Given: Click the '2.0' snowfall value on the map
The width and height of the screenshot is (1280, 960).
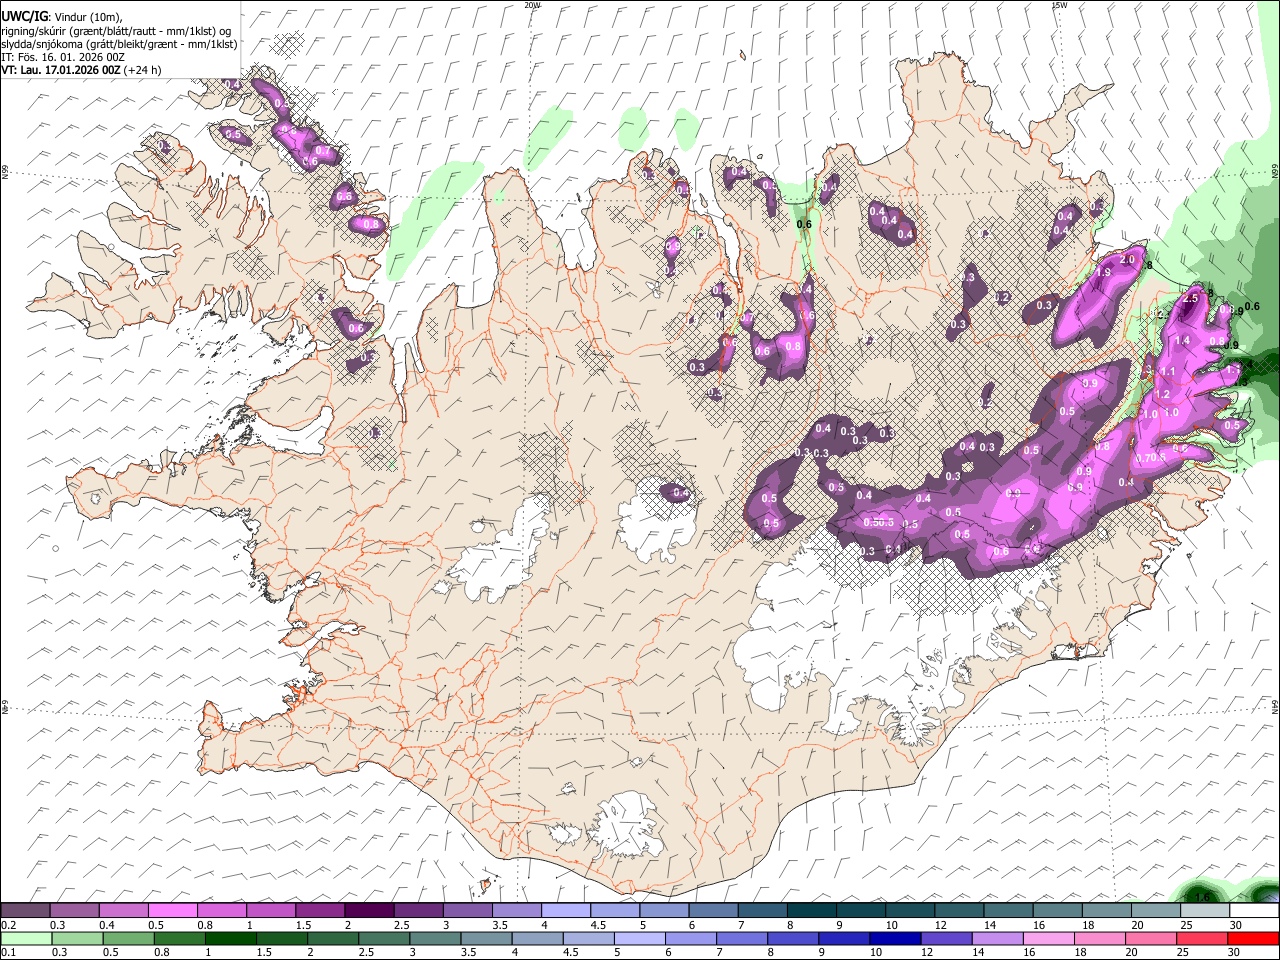Looking at the screenshot, I should click(x=1128, y=260).
